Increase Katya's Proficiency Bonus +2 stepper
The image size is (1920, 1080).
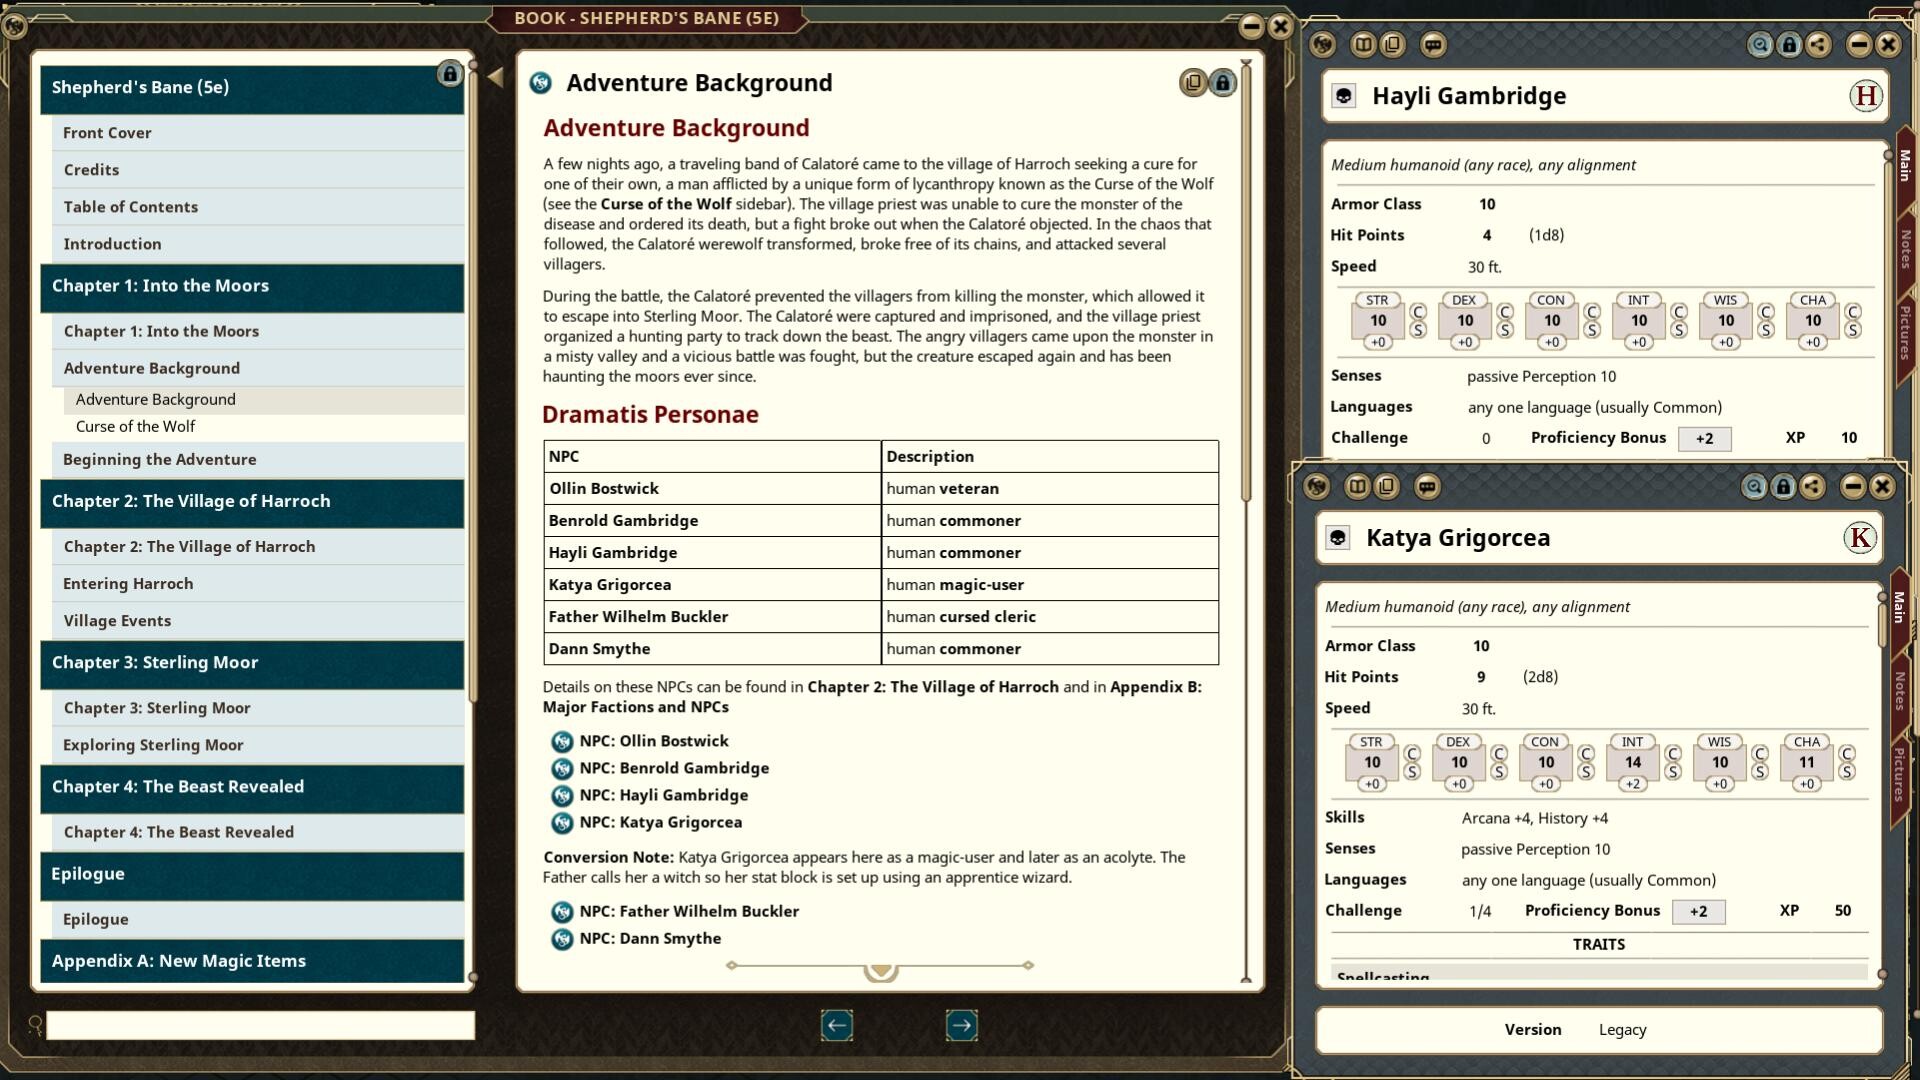pyautogui.click(x=1698, y=911)
